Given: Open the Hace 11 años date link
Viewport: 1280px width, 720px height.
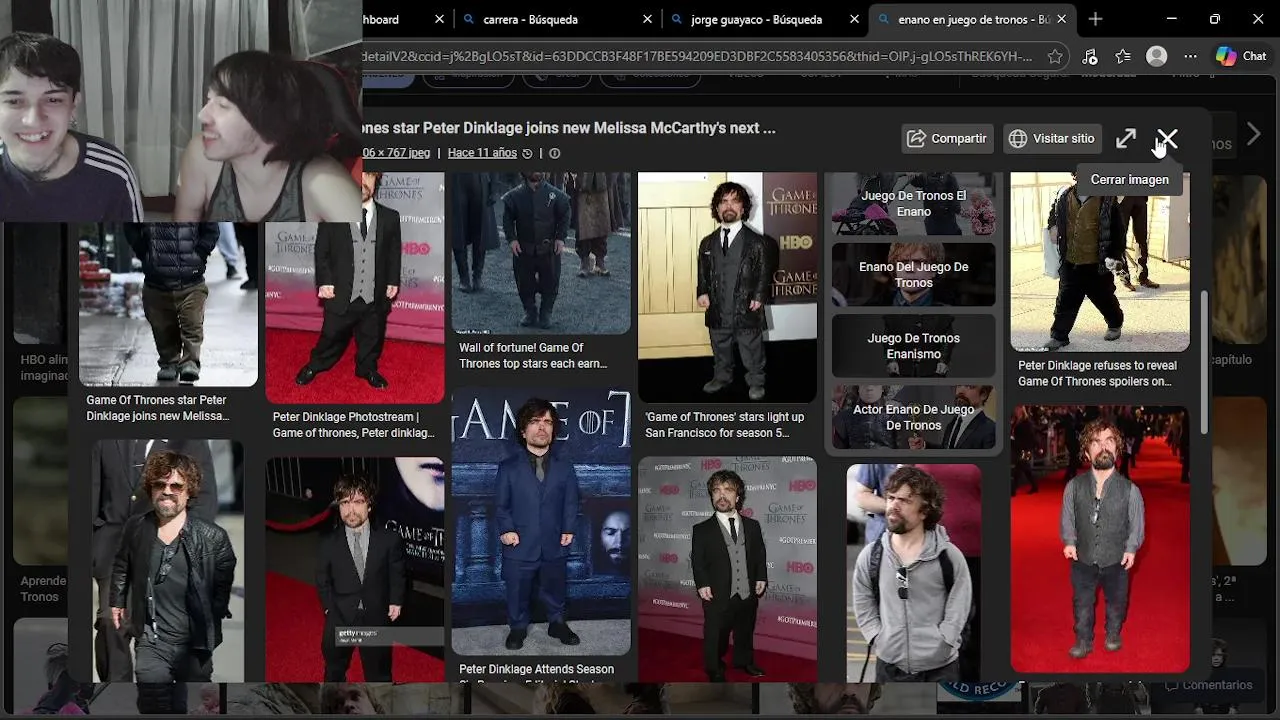Looking at the screenshot, I should (482, 153).
